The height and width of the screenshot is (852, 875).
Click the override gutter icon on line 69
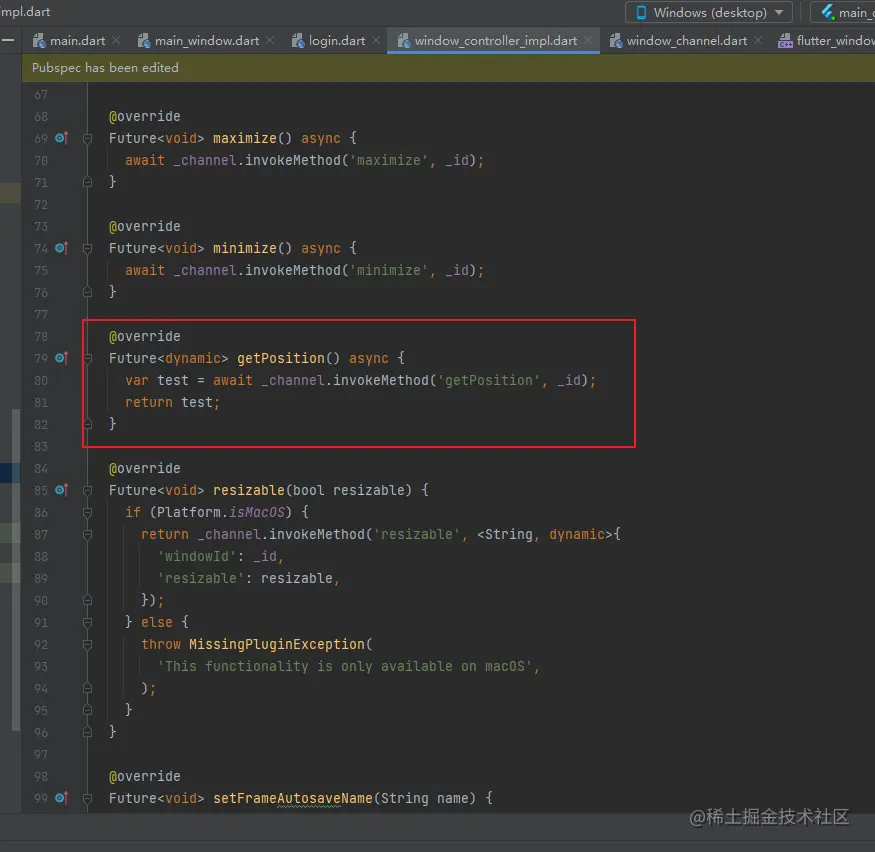pyautogui.click(x=61, y=138)
